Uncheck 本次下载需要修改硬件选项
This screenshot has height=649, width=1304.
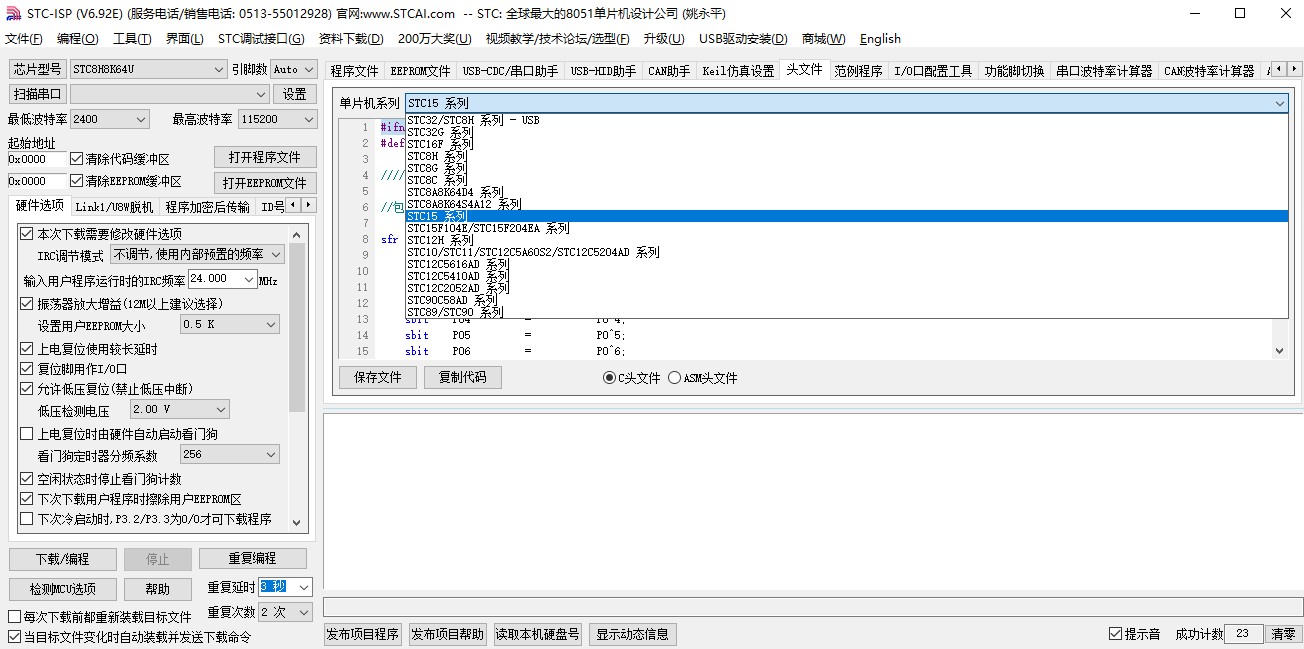pos(27,233)
